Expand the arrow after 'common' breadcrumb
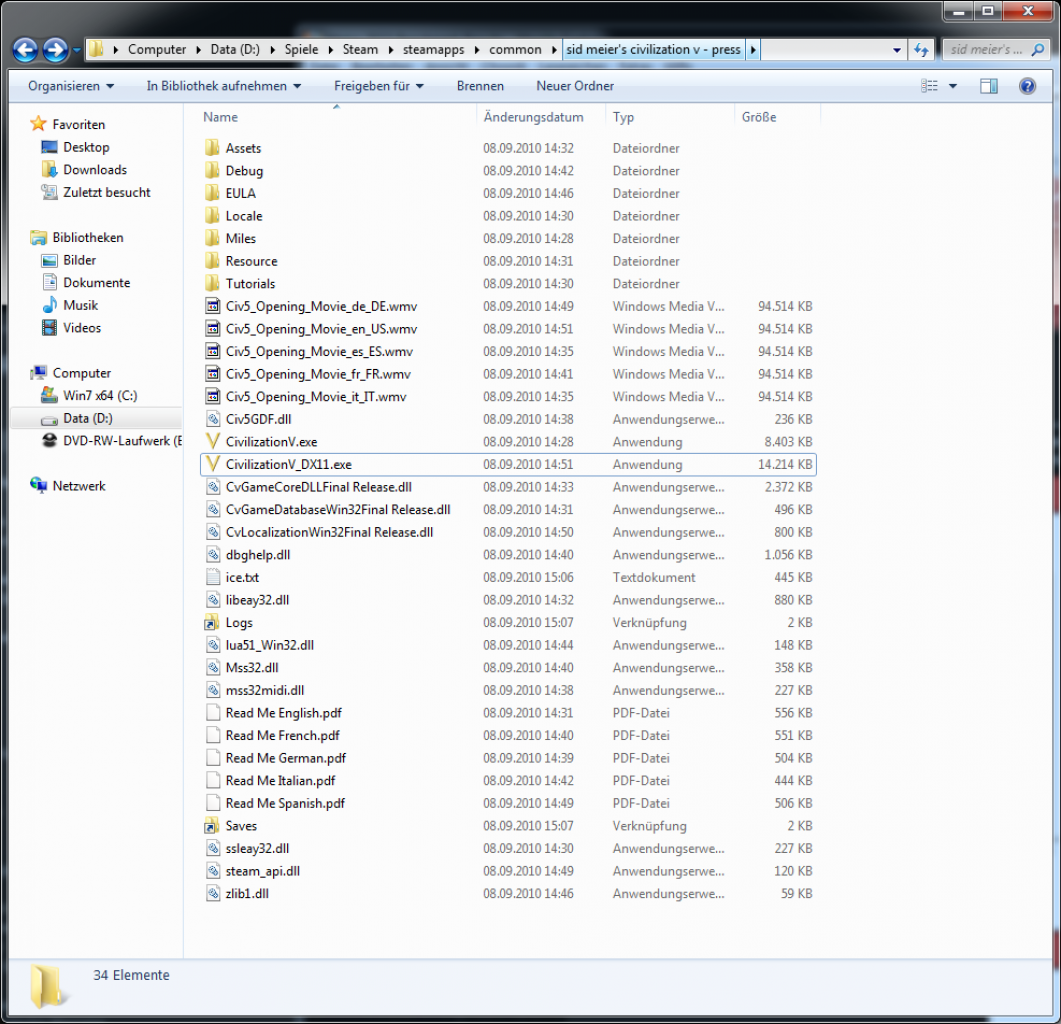This screenshot has height=1024, width=1061. [554, 49]
